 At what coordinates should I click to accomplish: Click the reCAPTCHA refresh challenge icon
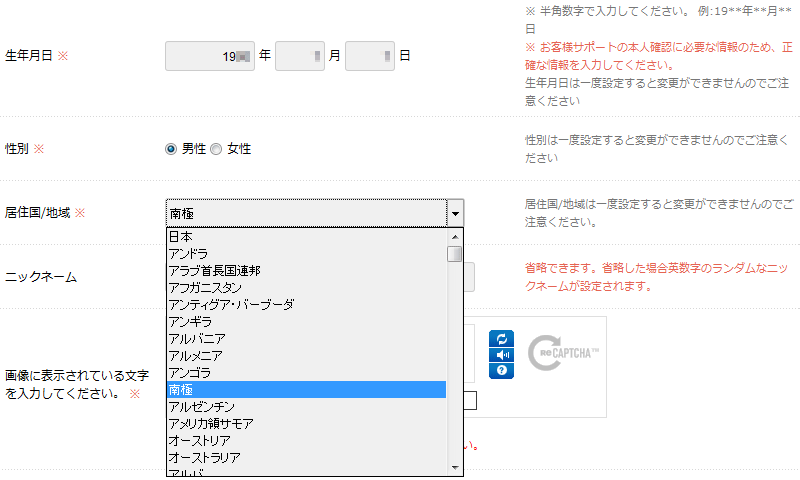click(500, 338)
